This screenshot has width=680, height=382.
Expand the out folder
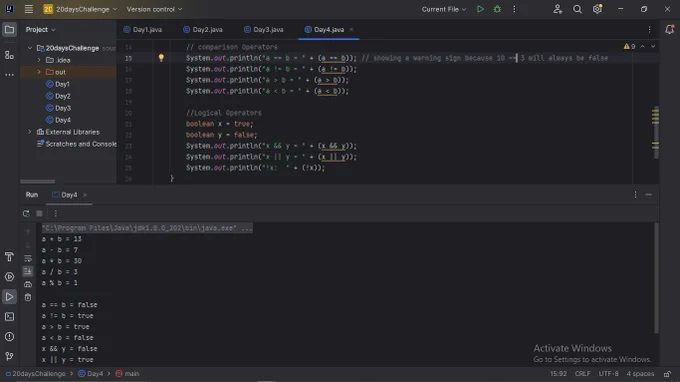(39, 72)
